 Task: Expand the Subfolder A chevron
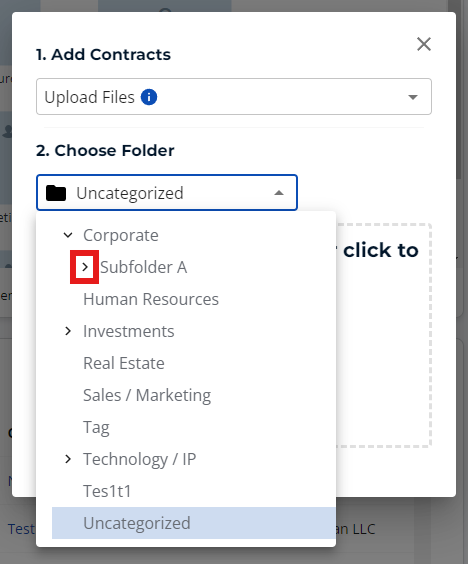(x=85, y=267)
